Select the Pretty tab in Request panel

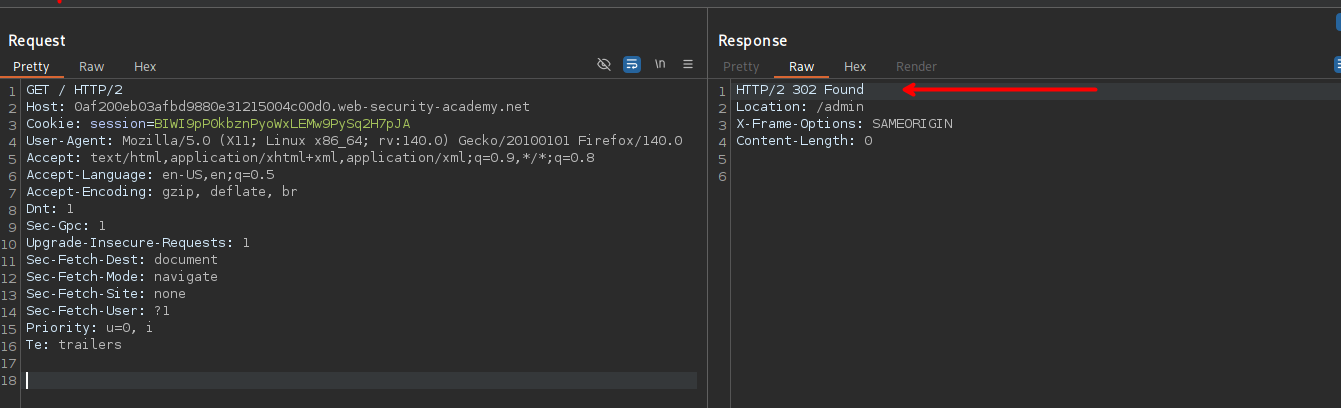point(31,67)
